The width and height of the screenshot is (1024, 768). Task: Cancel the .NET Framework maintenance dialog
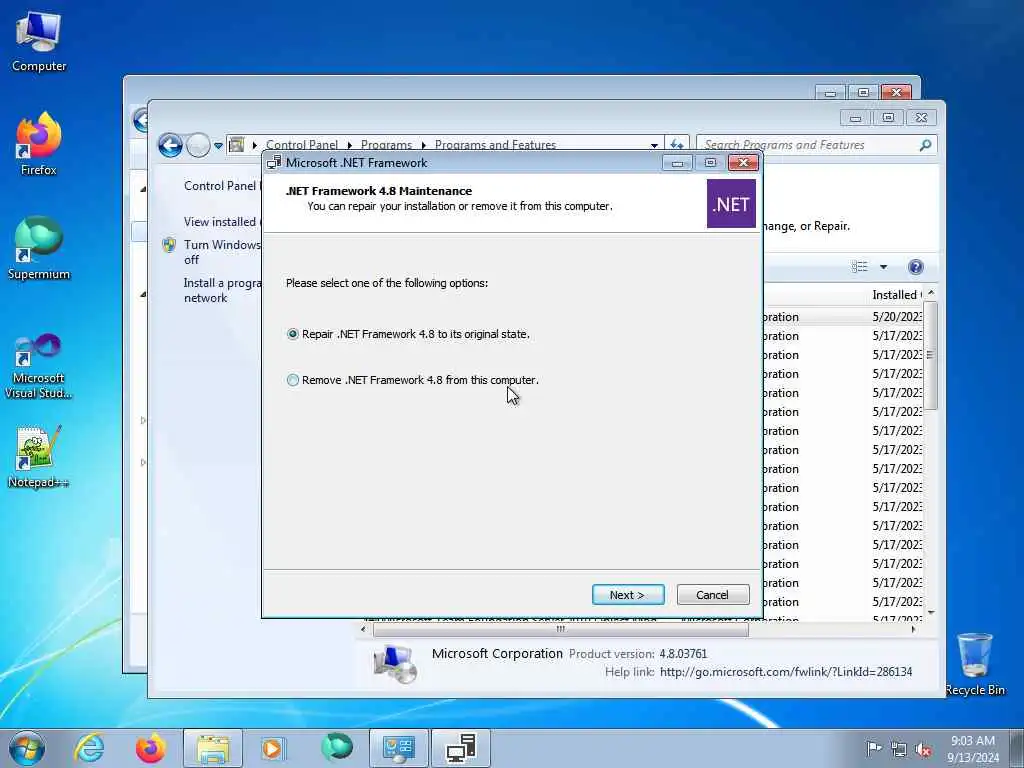pyautogui.click(x=712, y=595)
